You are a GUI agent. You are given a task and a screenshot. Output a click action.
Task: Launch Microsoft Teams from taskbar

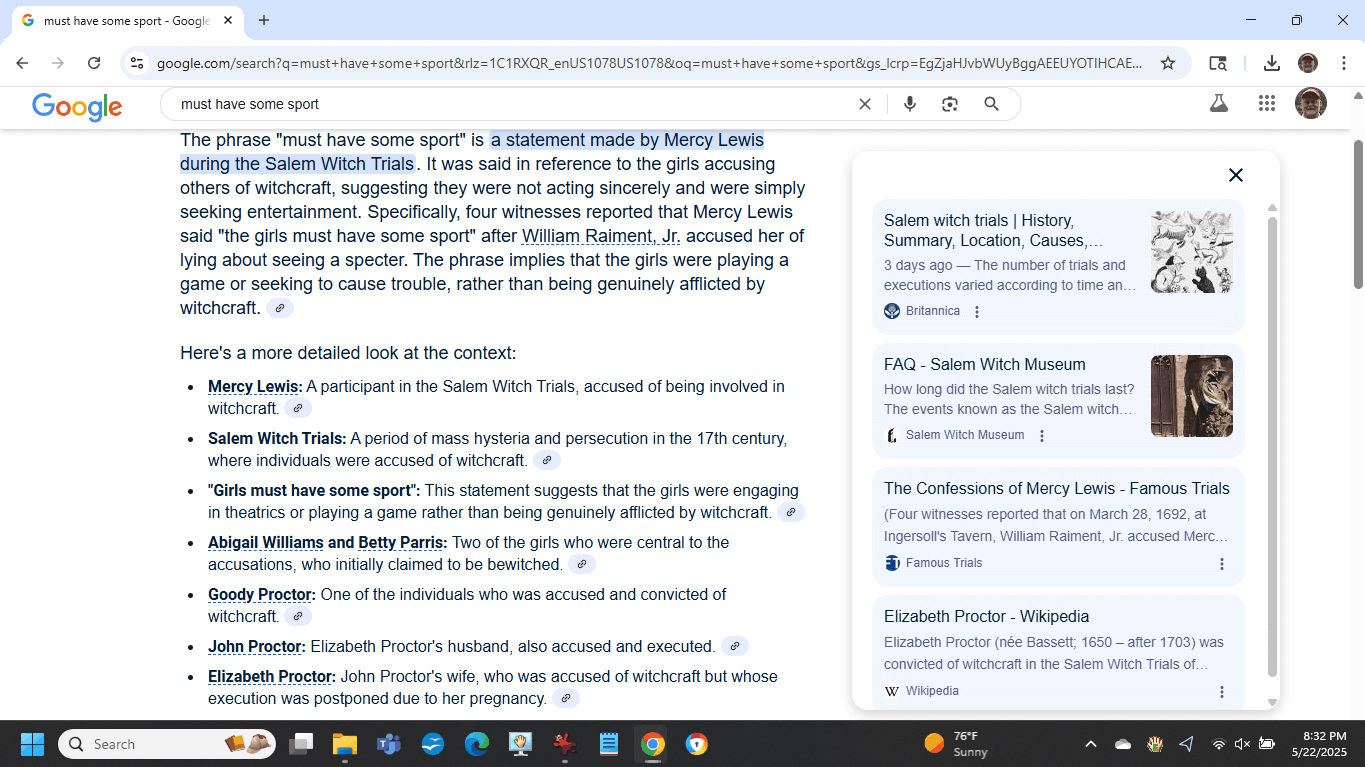pos(389,744)
